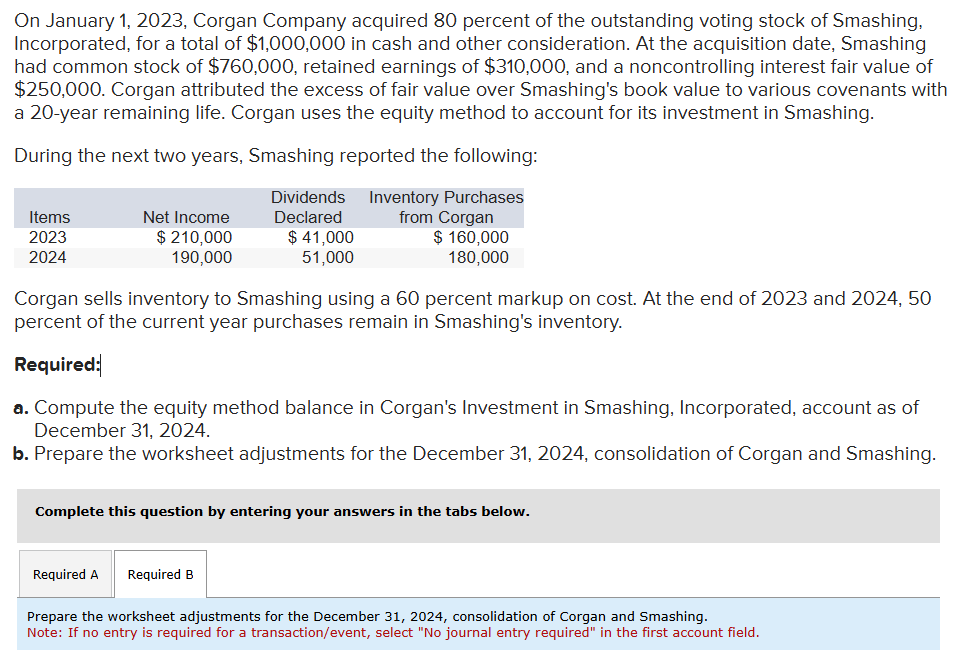Image resolution: width=969 pixels, height=654 pixels.
Task: Select the $160,000 inventory purchases amount
Action: (471, 237)
